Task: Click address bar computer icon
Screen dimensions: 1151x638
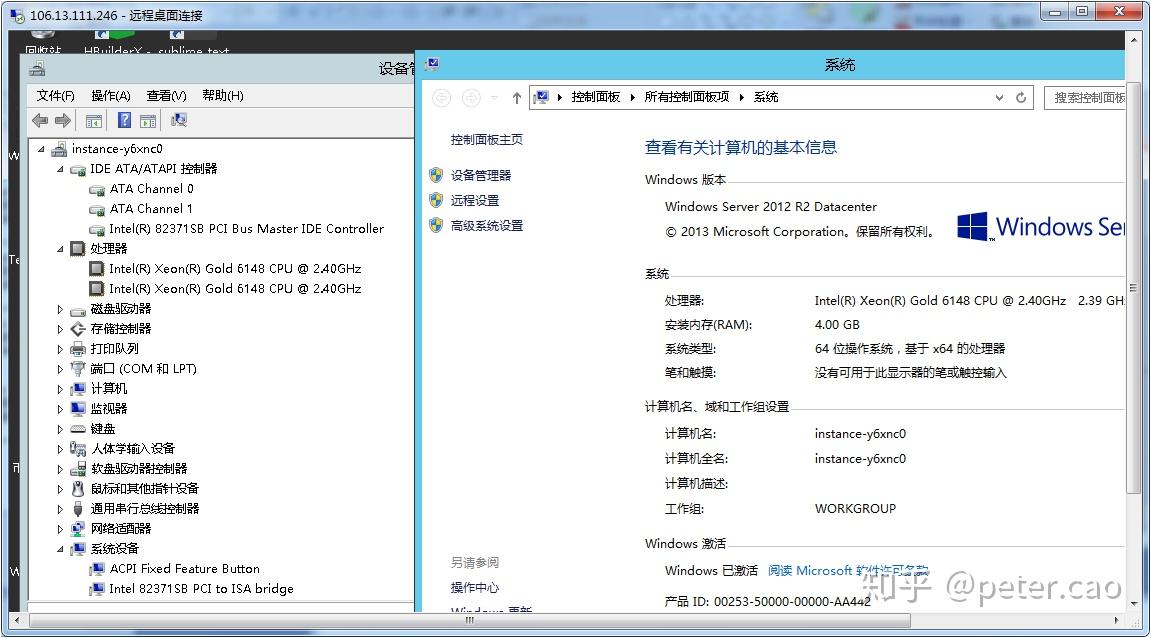Action: point(542,97)
